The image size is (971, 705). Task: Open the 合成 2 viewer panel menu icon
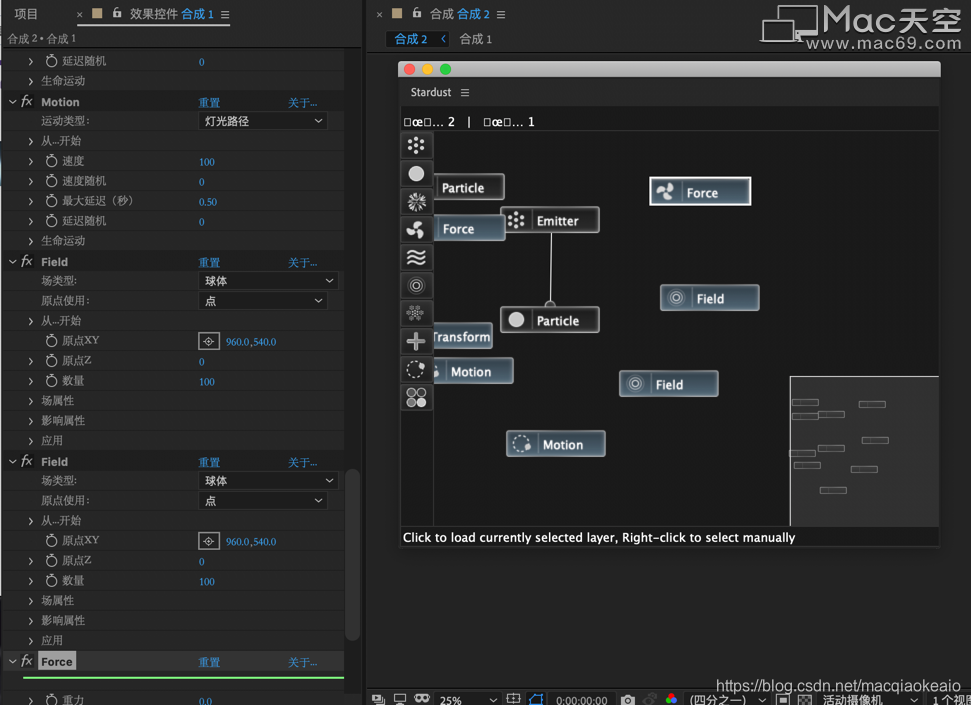pyautogui.click(x=501, y=14)
